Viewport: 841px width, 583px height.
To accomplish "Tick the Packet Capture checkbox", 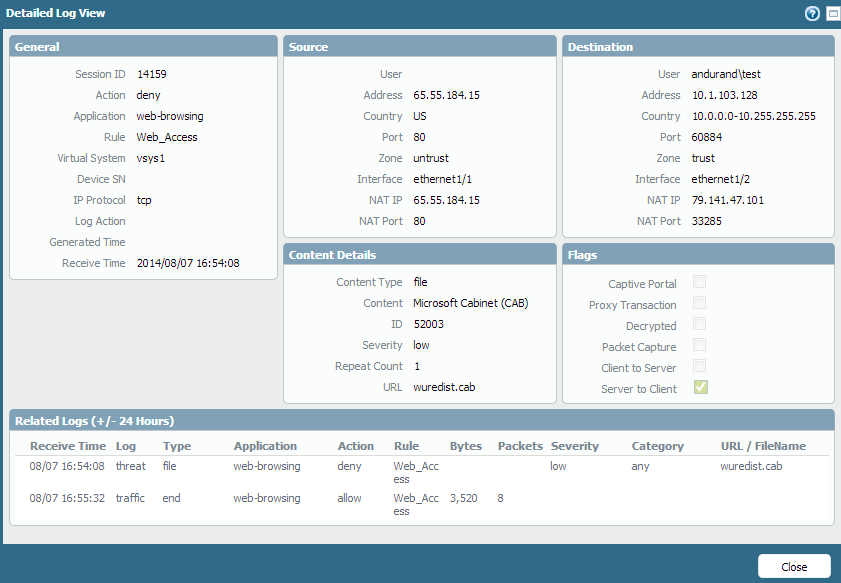I will click(700, 346).
